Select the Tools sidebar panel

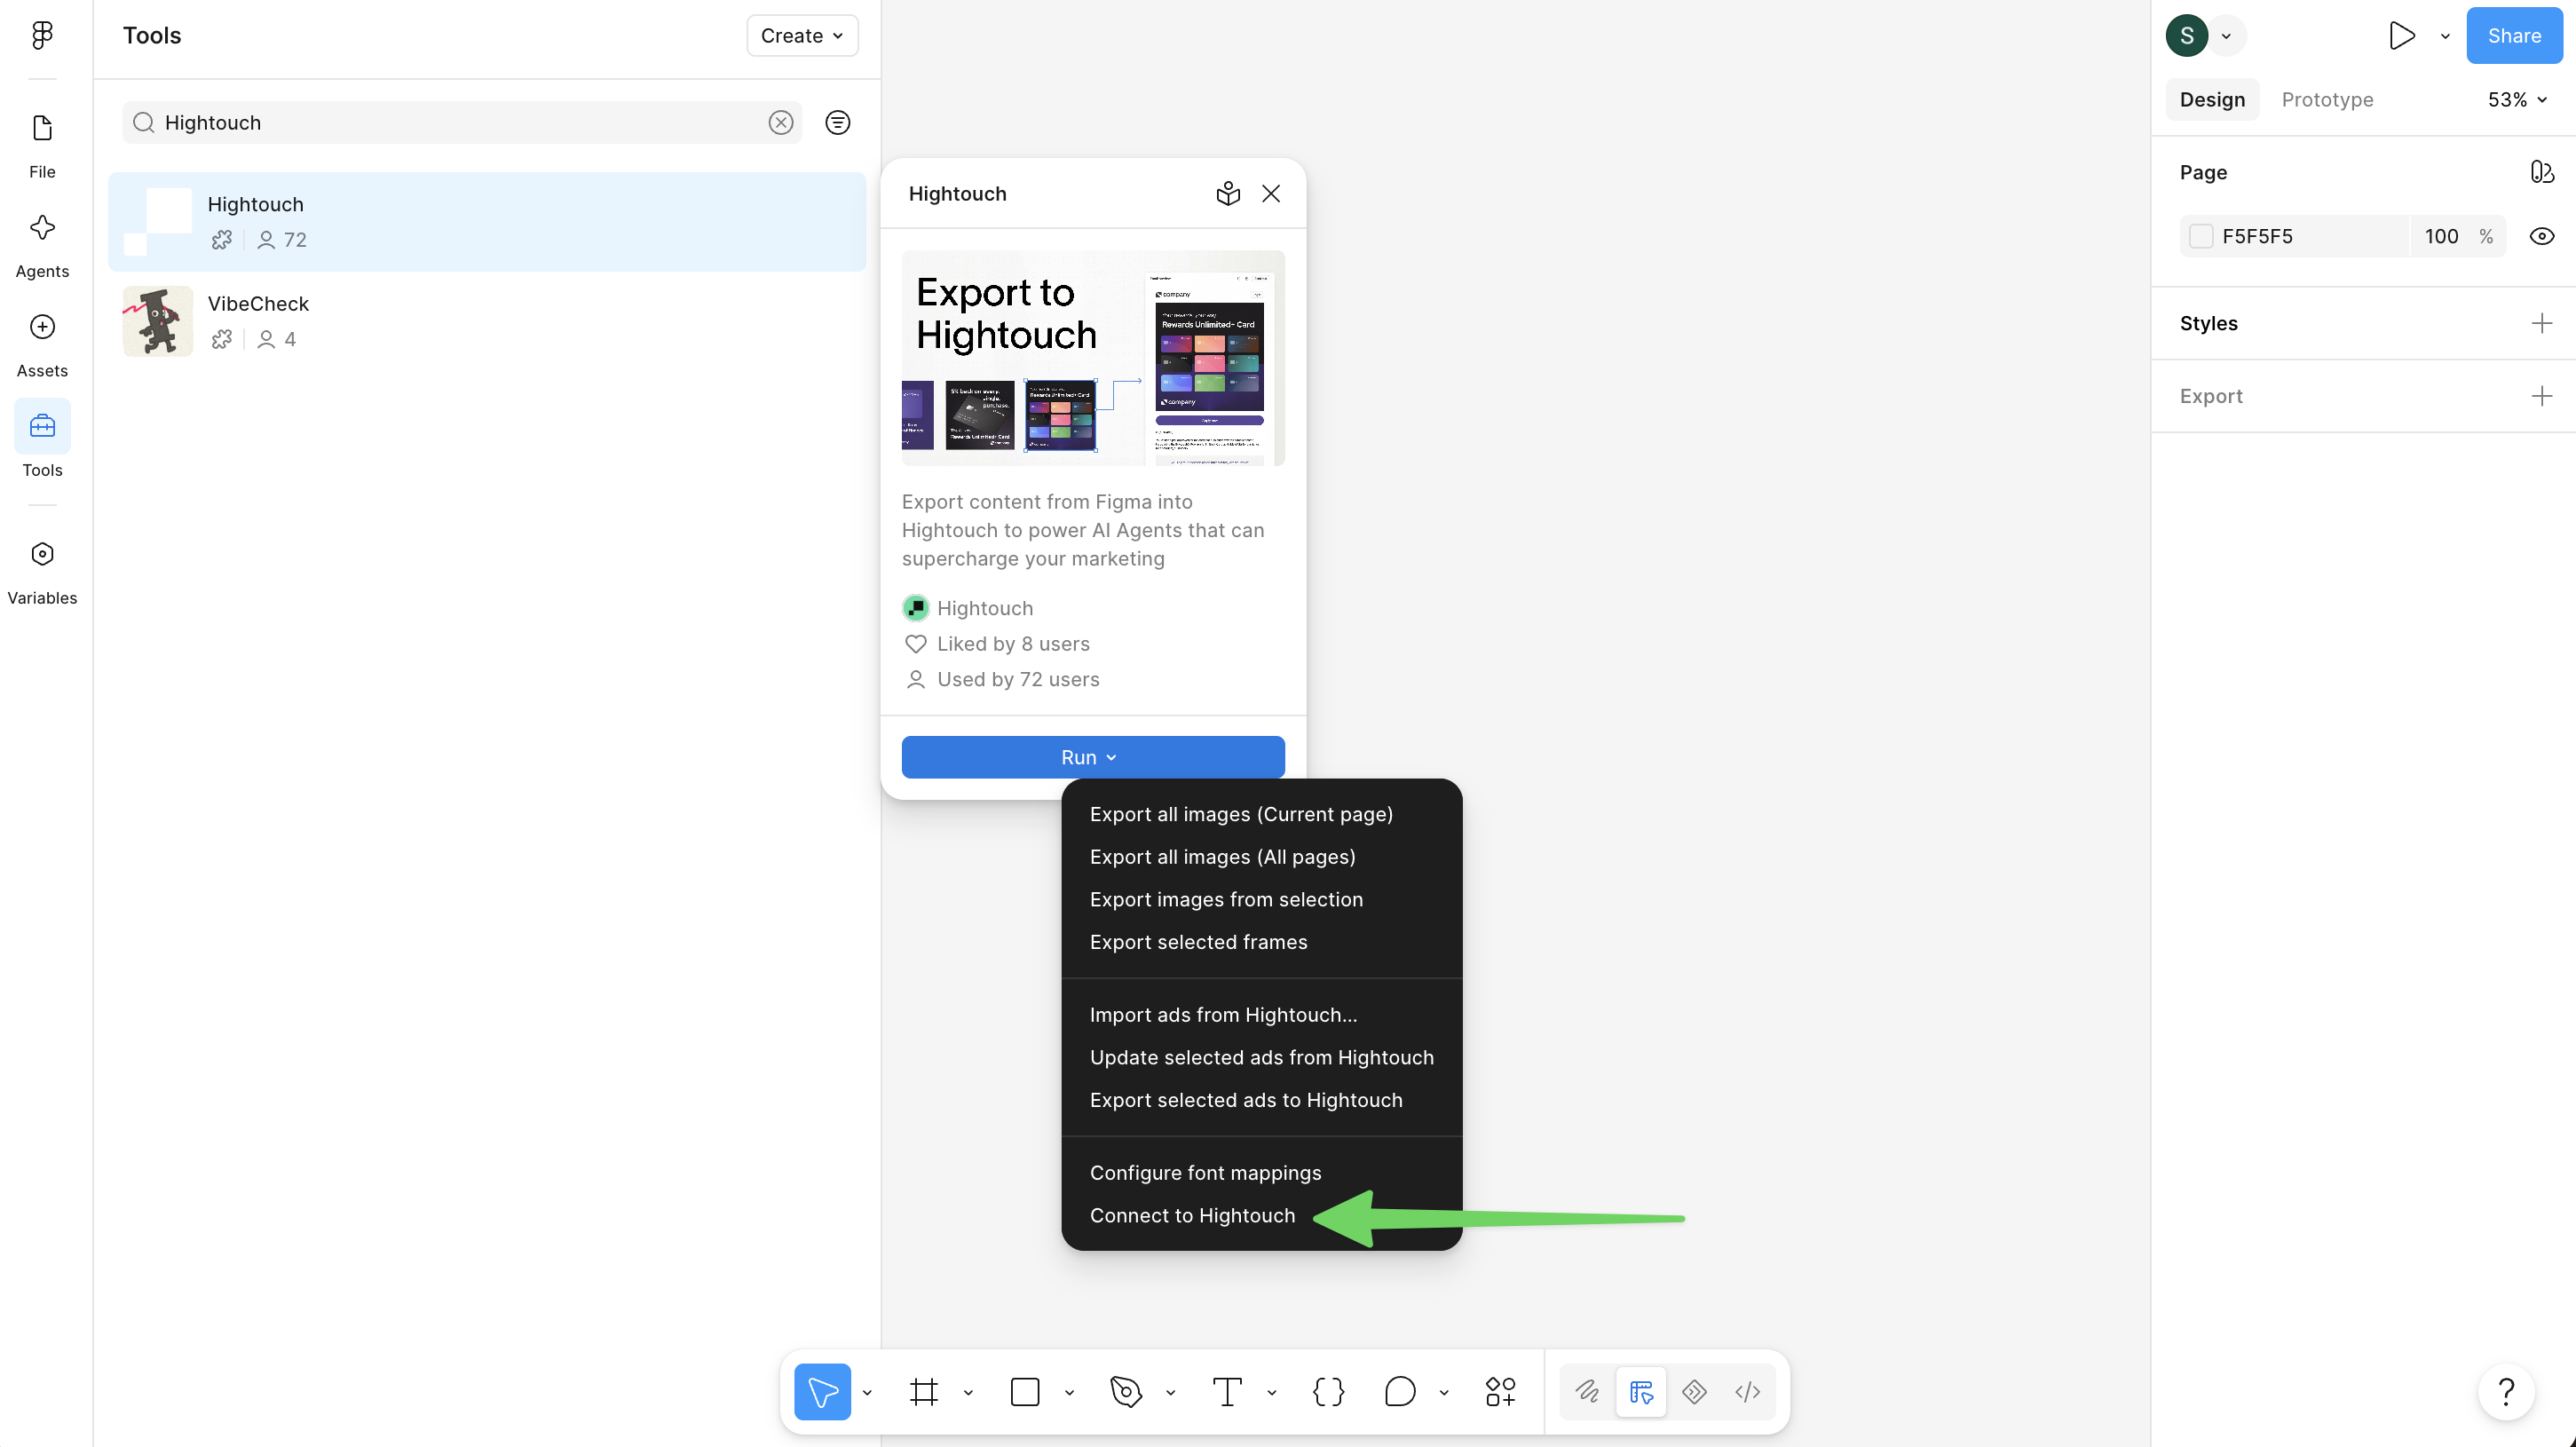[42, 445]
